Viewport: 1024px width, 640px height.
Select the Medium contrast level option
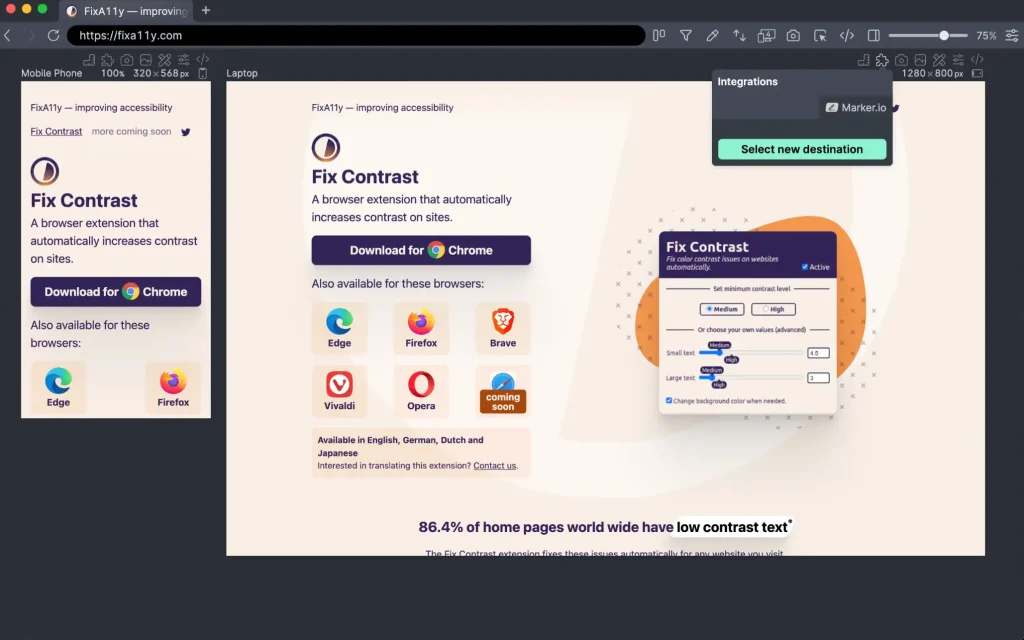721,309
